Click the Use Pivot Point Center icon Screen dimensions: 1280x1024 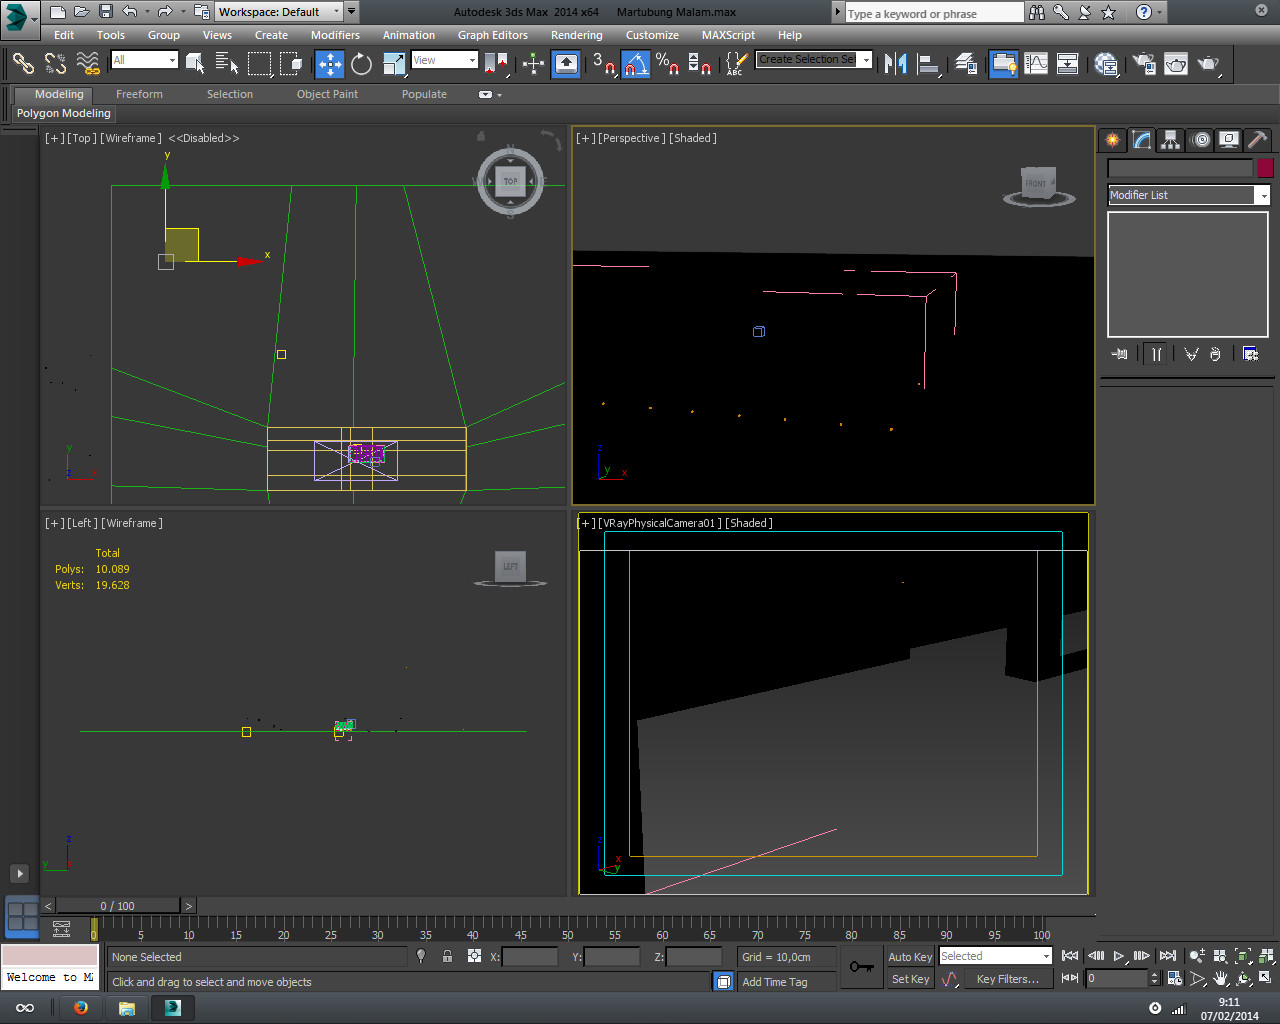tap(496, 64)
